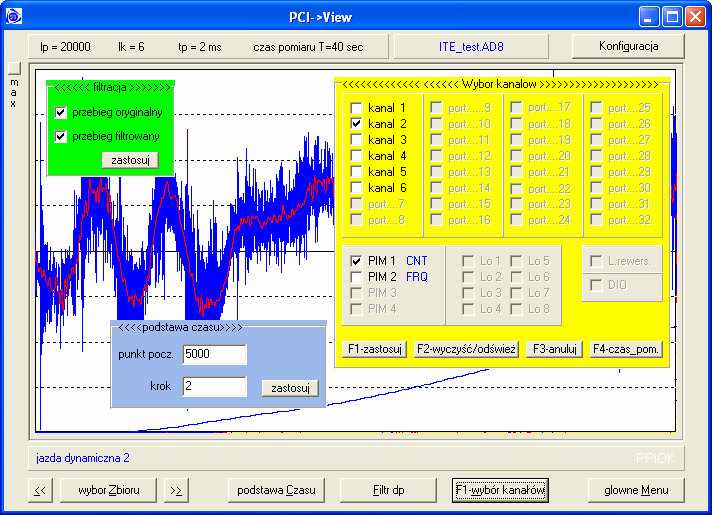Uncheck the PIM 1 checkbox
This screenshot has width=712, height=515.
(356, 261)
